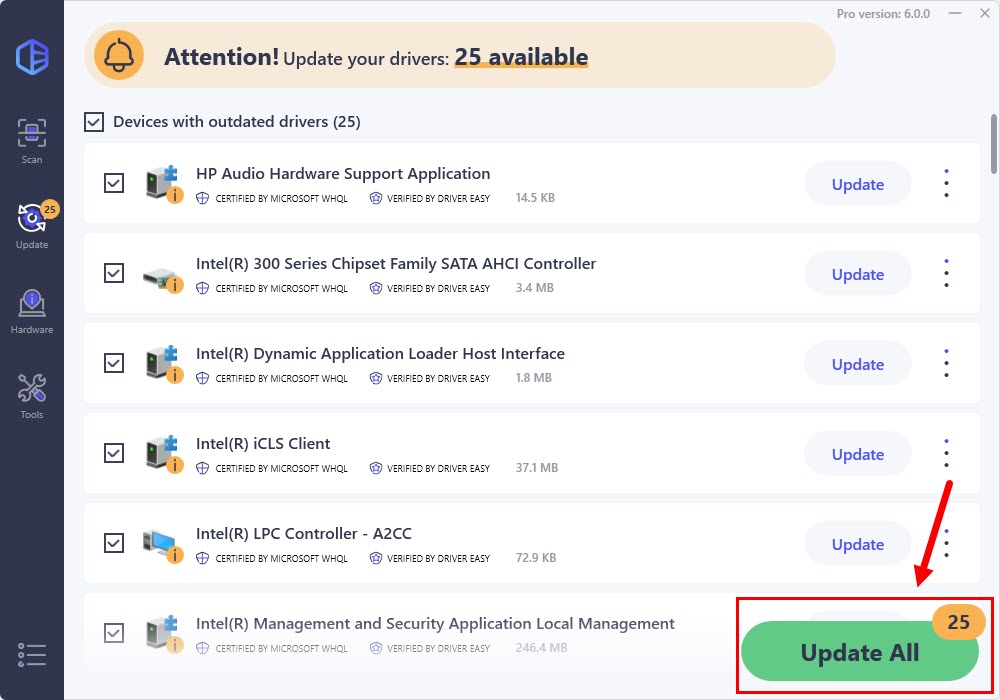Viewport: 1000px width, 700px height.
Task: Toggle the 'Devices with outdated drivers' checkbox
Action: click(x=94, y=122)
